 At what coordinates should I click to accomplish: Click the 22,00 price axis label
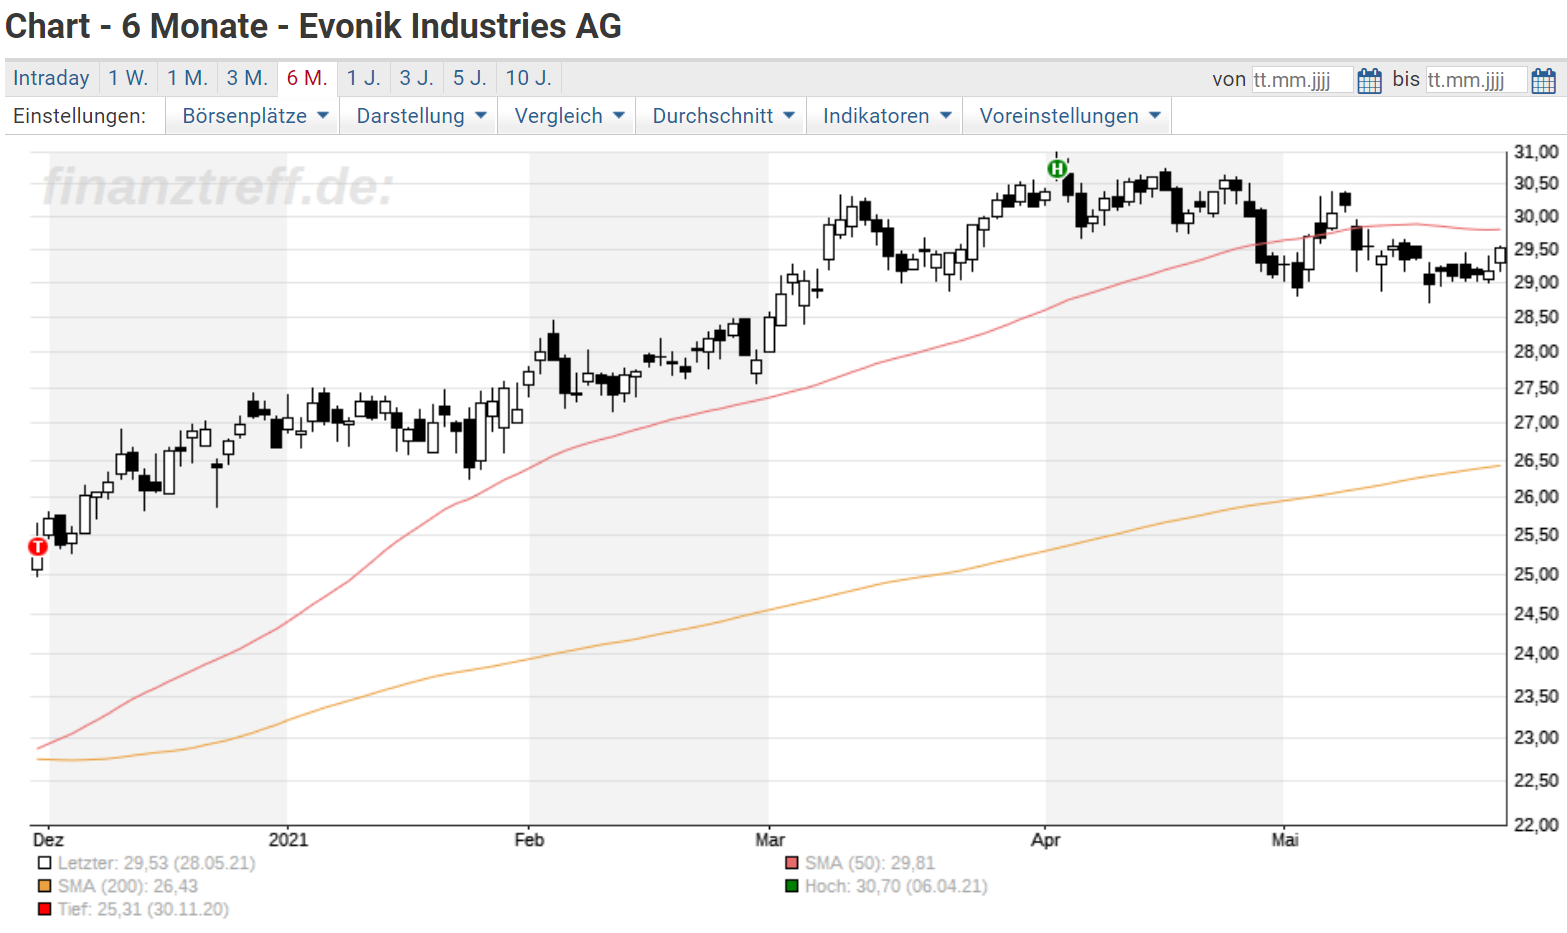click(1536, 825)
